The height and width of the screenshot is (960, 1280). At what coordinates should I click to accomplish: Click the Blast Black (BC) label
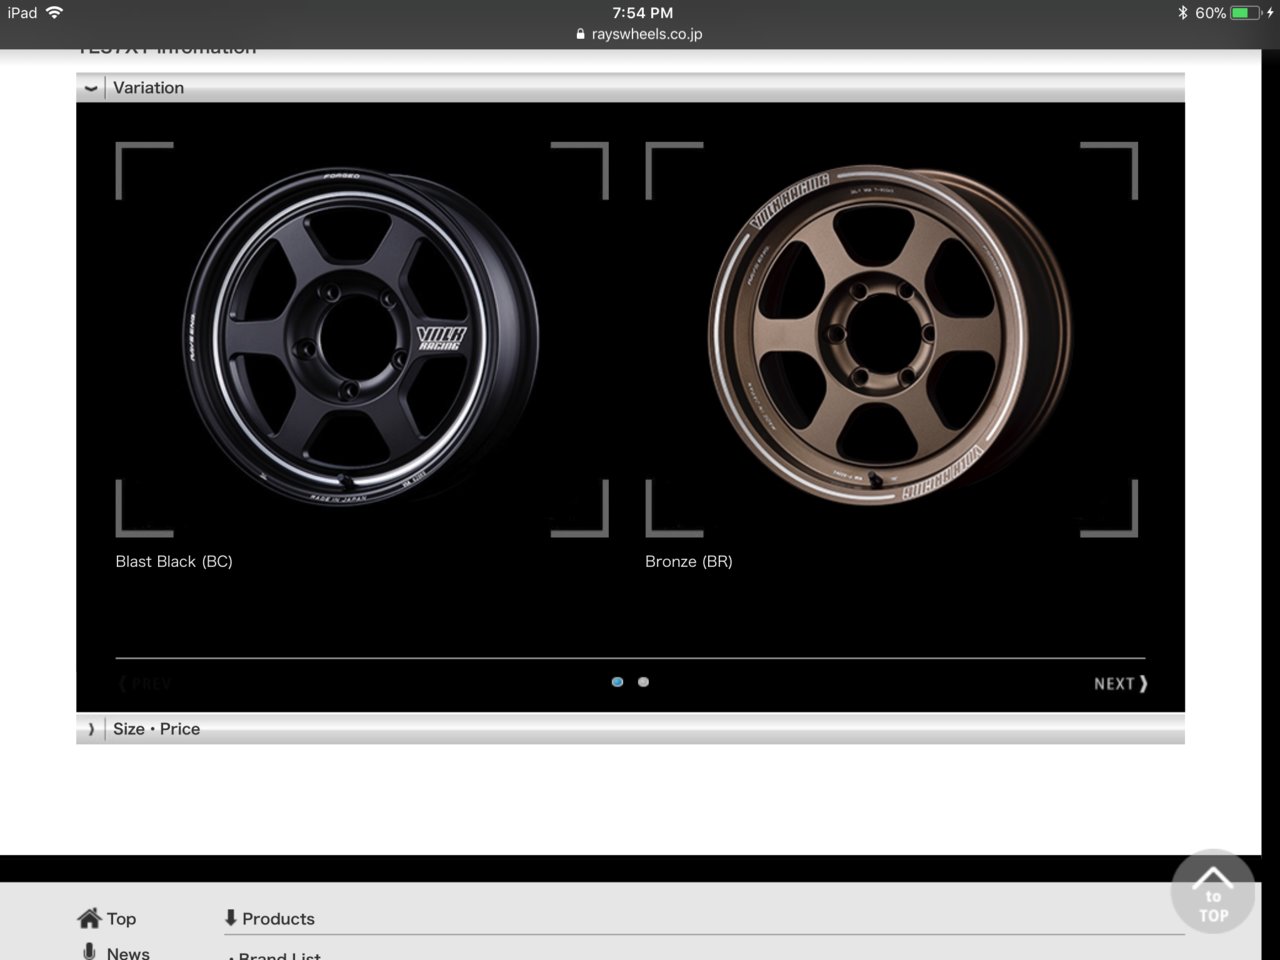click(174, 561)
